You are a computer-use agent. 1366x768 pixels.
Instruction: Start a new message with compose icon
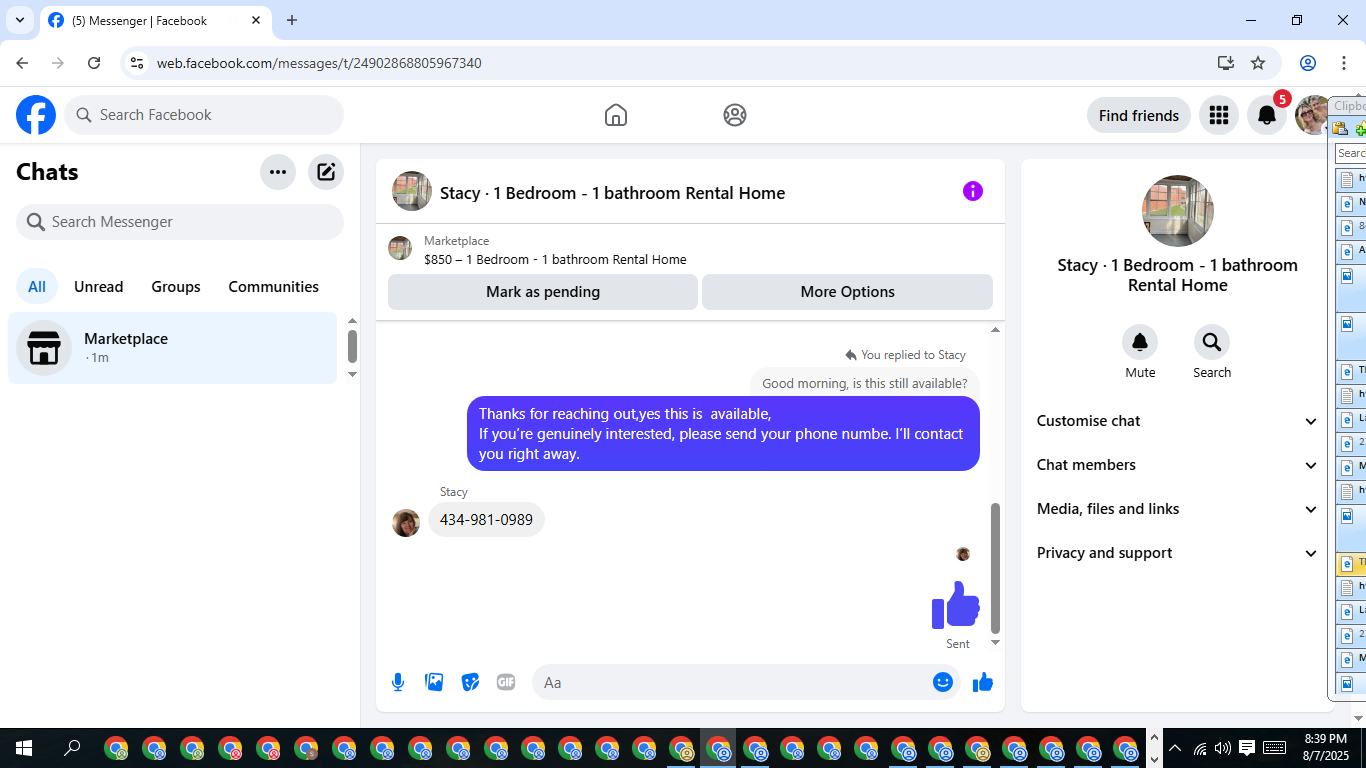pos(326,172)
